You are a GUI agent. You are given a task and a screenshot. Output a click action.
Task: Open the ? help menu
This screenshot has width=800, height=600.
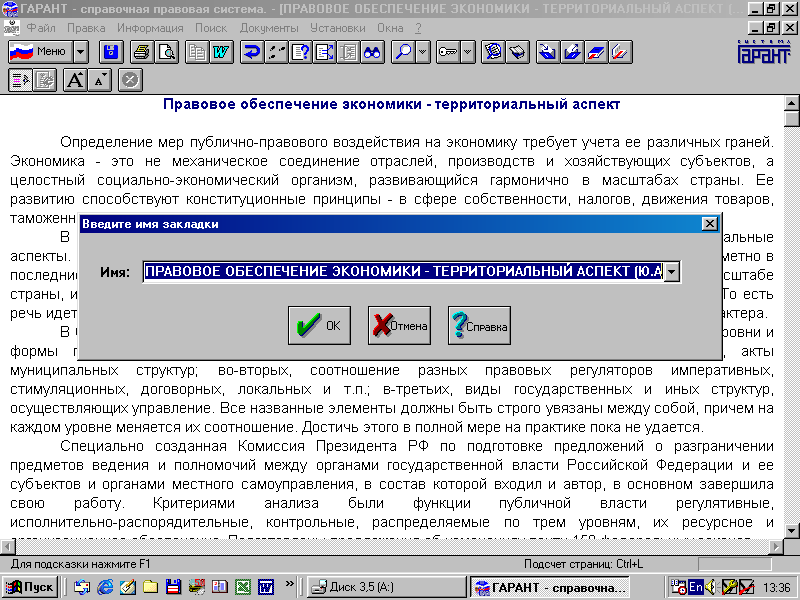pyautogui.click(x=418, y=28)
